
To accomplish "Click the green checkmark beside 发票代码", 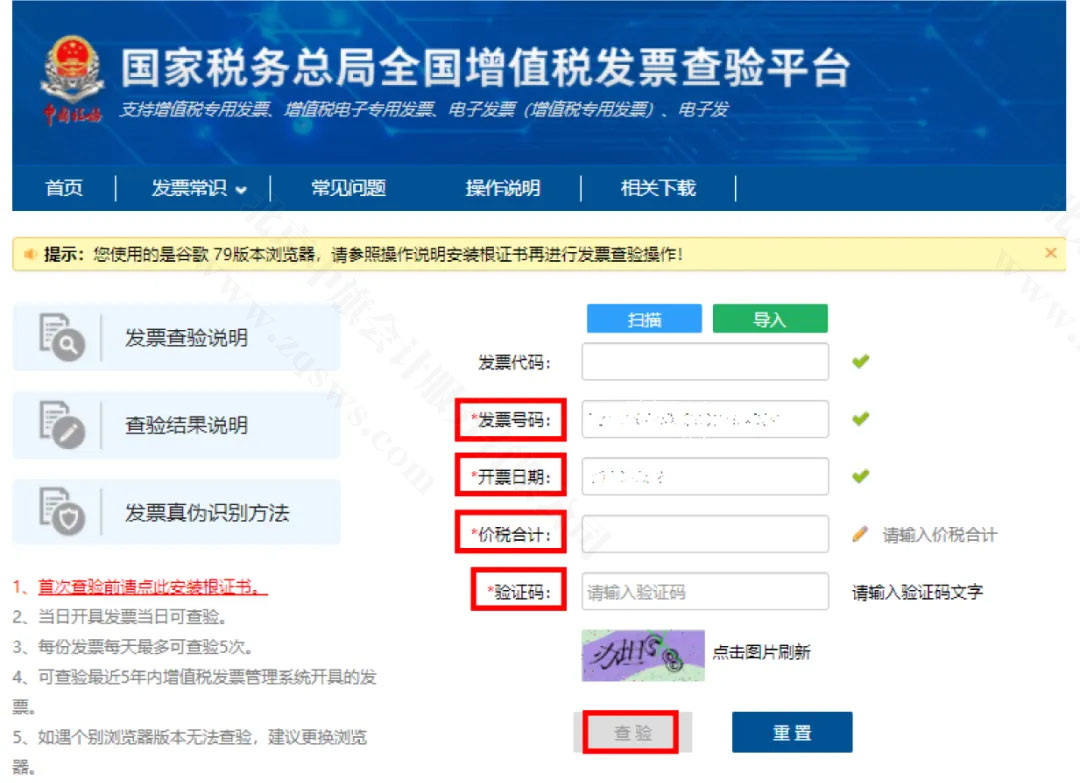I will tap(859, 361).
